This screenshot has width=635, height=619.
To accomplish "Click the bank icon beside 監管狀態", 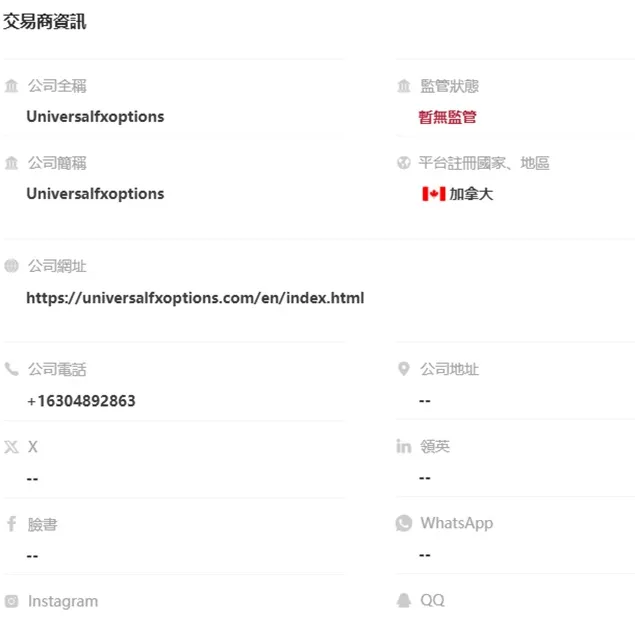I will point(404,86).
